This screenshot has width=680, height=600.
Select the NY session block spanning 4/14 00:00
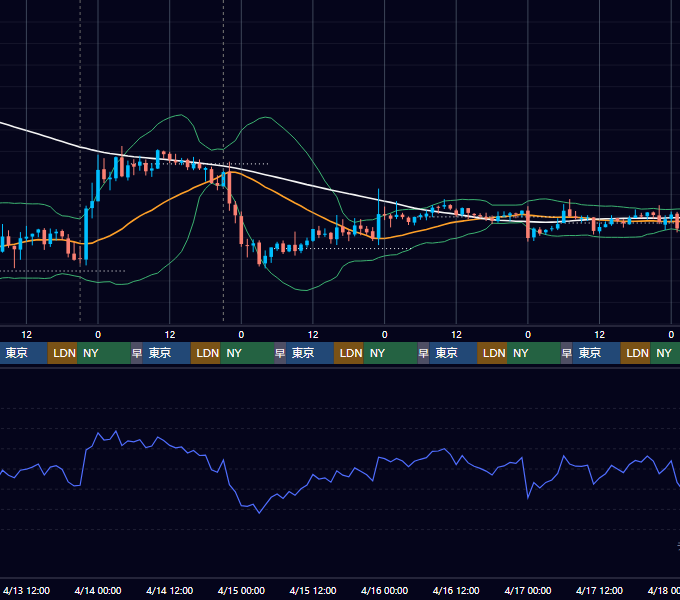(x=104, y=353)
